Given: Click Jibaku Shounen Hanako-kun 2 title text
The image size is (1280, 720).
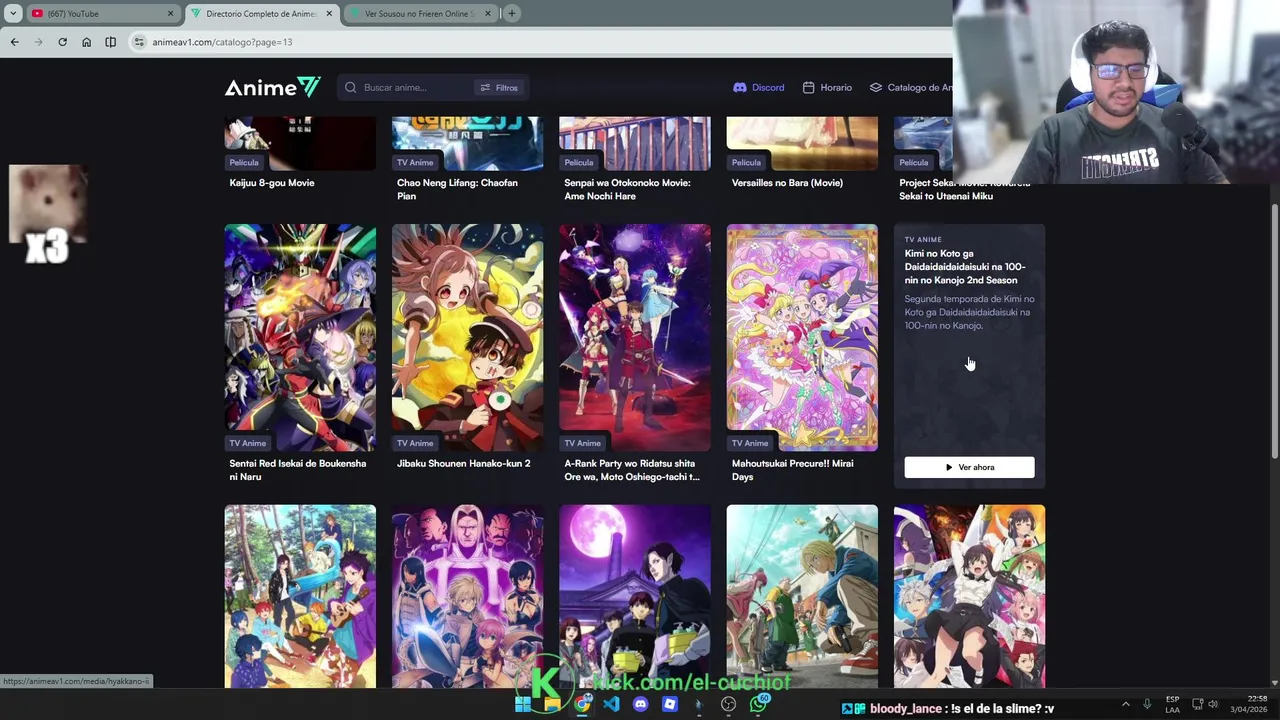Looking at the screenshot, I should (463, 464).
